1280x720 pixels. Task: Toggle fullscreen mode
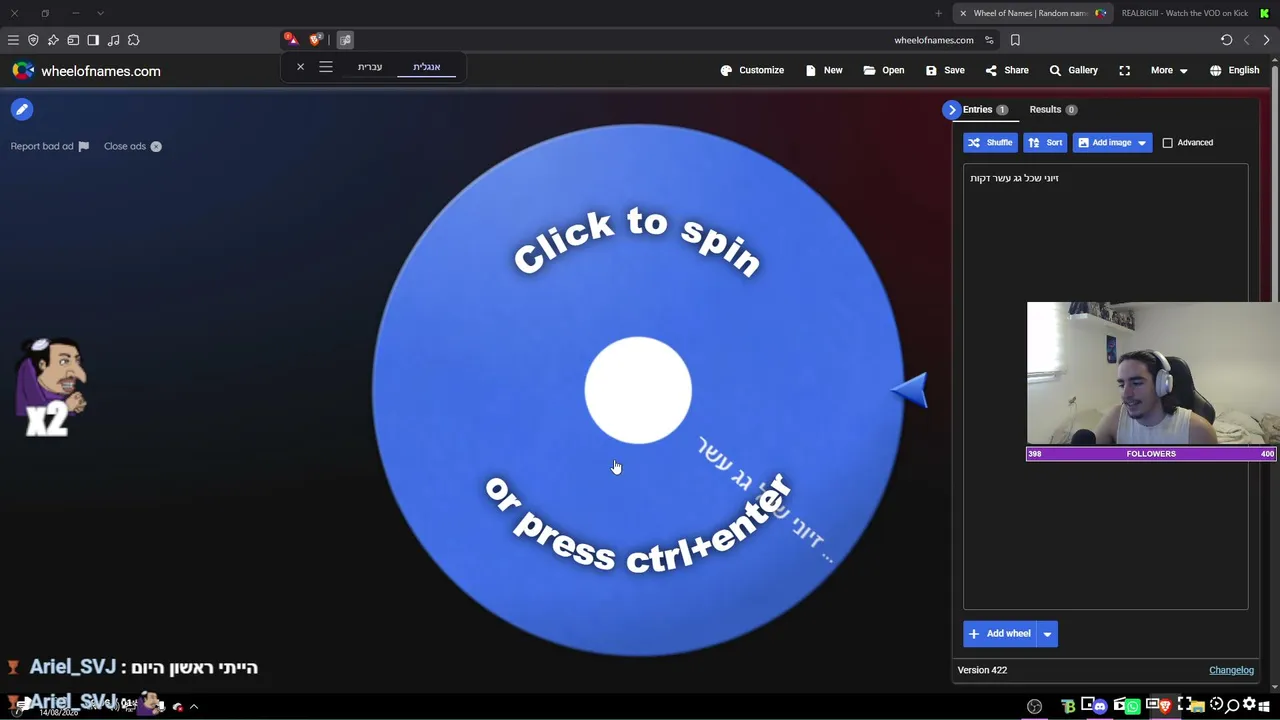1125,70
